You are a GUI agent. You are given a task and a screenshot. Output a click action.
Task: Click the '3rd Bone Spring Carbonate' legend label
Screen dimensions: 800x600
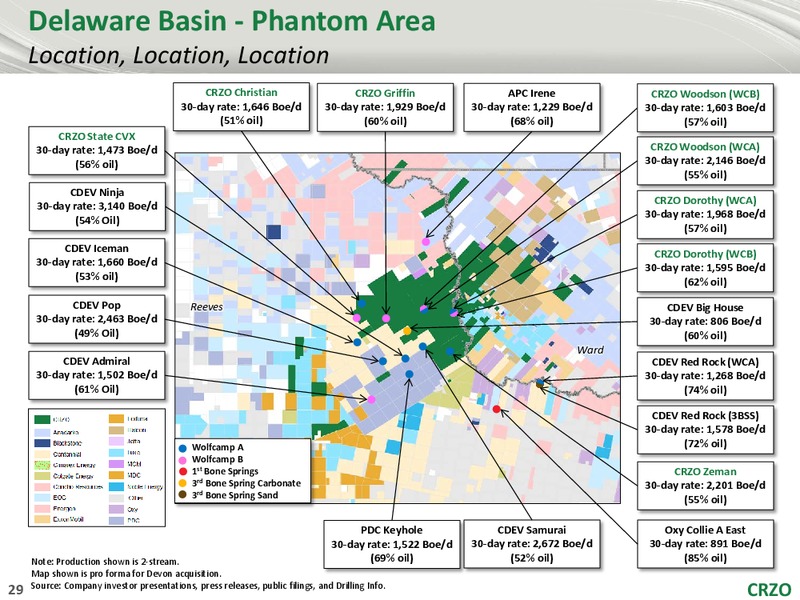246,483
